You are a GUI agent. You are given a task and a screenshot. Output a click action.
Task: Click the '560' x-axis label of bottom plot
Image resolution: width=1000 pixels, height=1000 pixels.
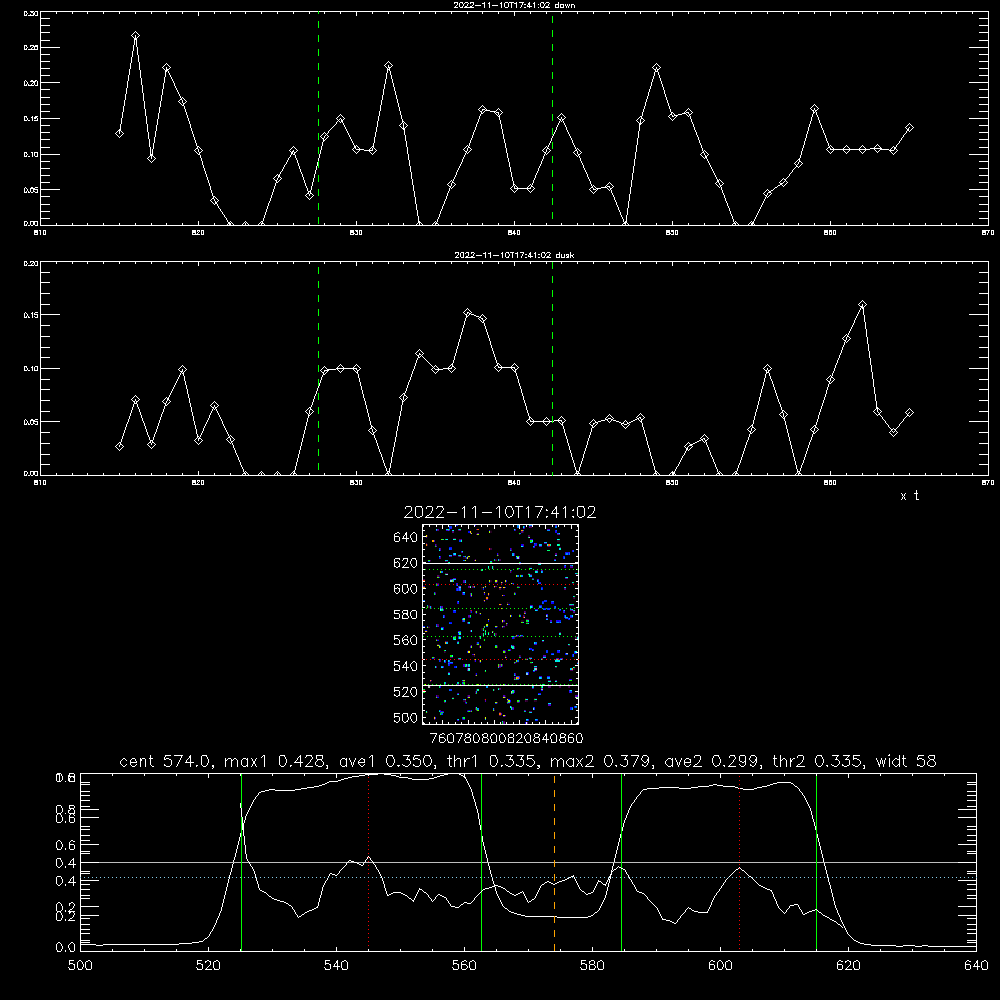click(464, 966)
